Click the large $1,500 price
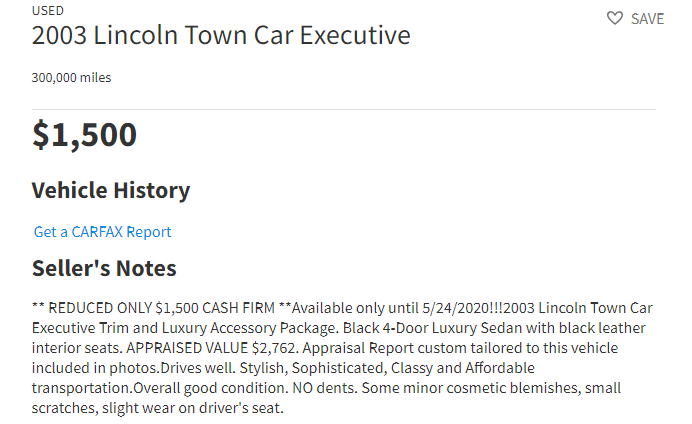The width and height of the screenshot is (692, 424). [x=84, y=135]
